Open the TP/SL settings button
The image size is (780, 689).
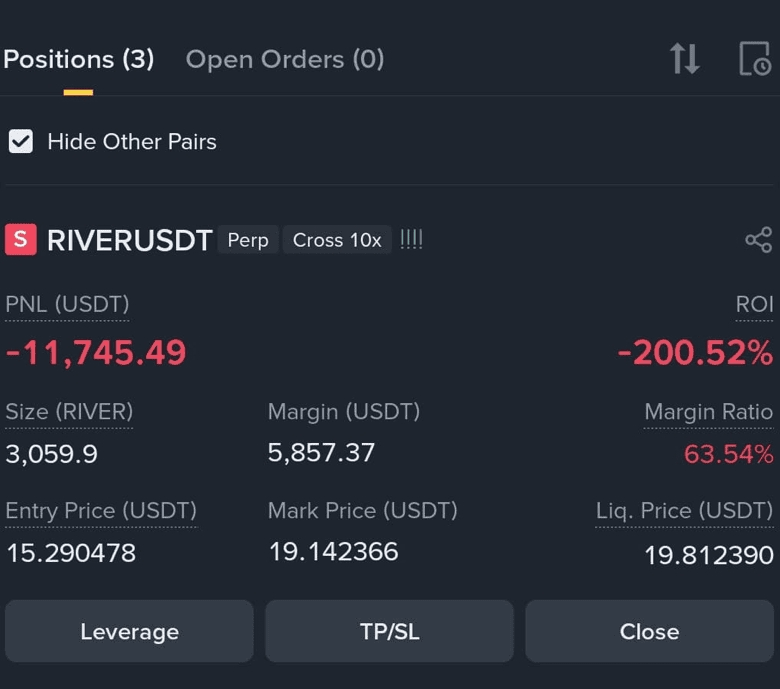point(390,631)
